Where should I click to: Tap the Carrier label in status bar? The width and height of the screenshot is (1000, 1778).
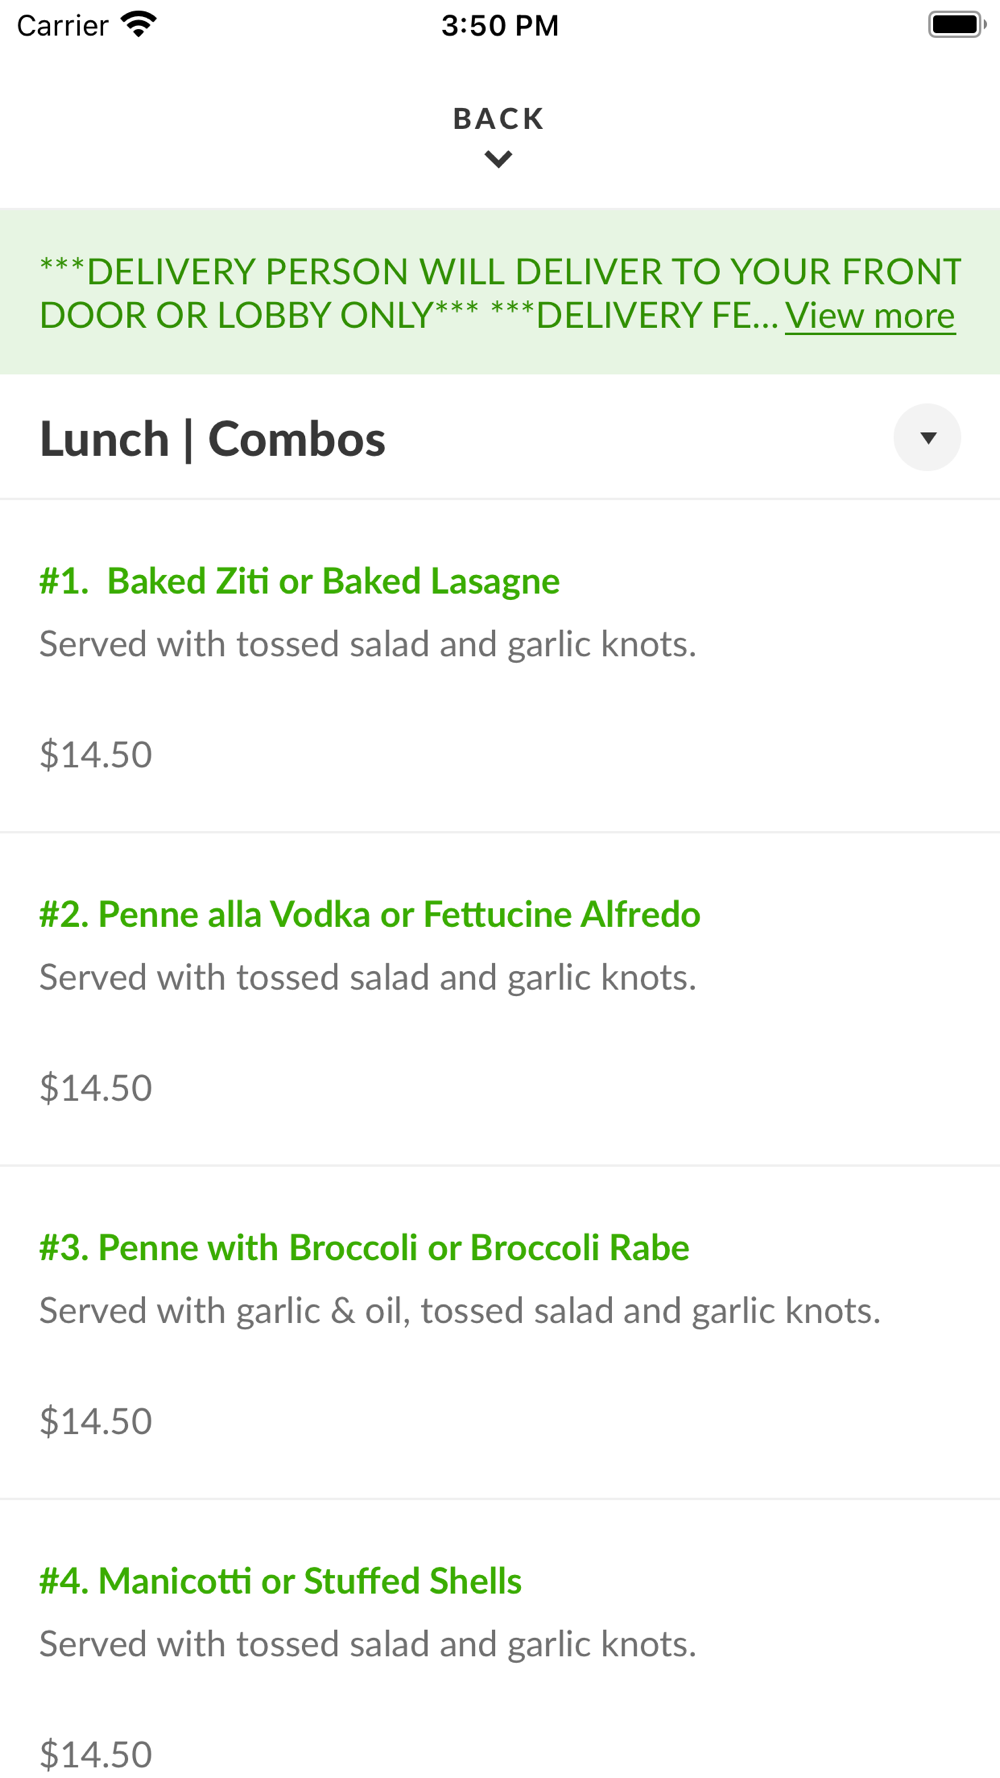[x=62, y=25]
